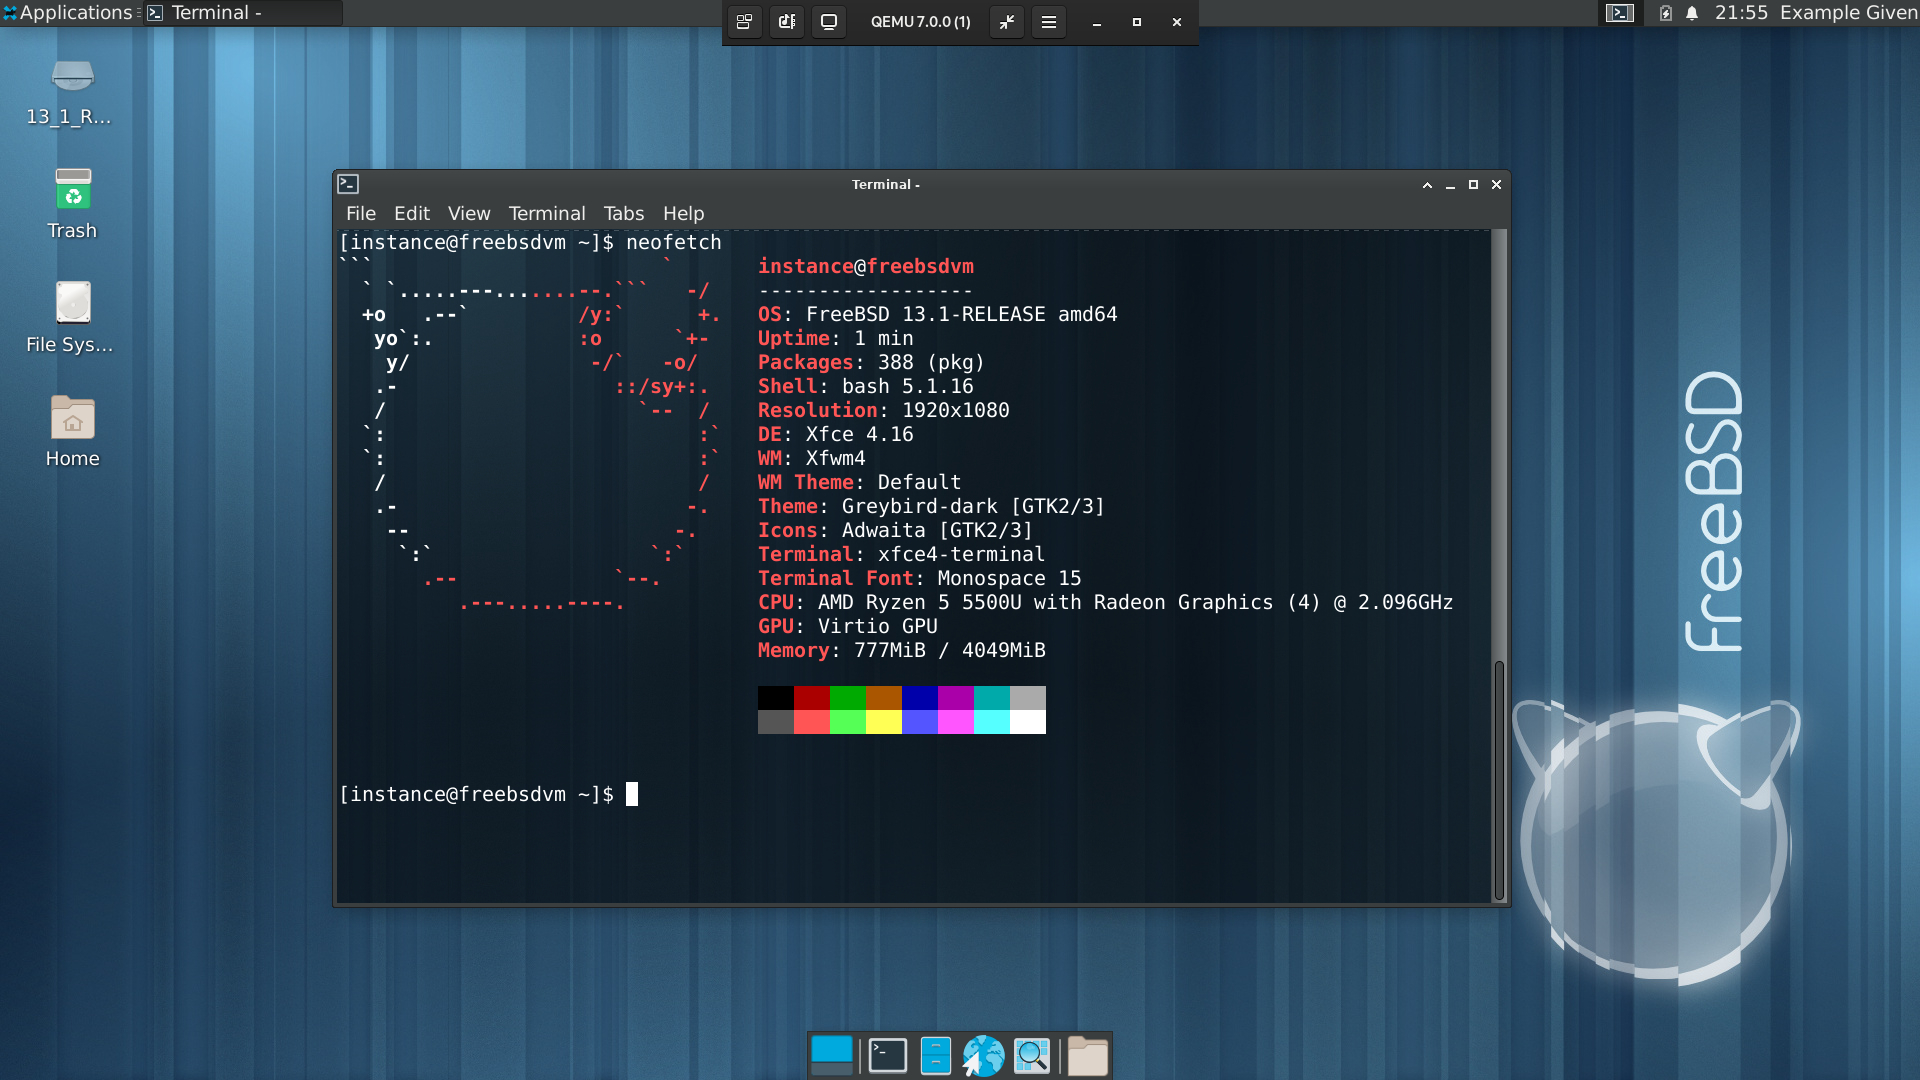Click the panel terminal tray icon
1920x1080 pixels.
tap(1620, 13)
